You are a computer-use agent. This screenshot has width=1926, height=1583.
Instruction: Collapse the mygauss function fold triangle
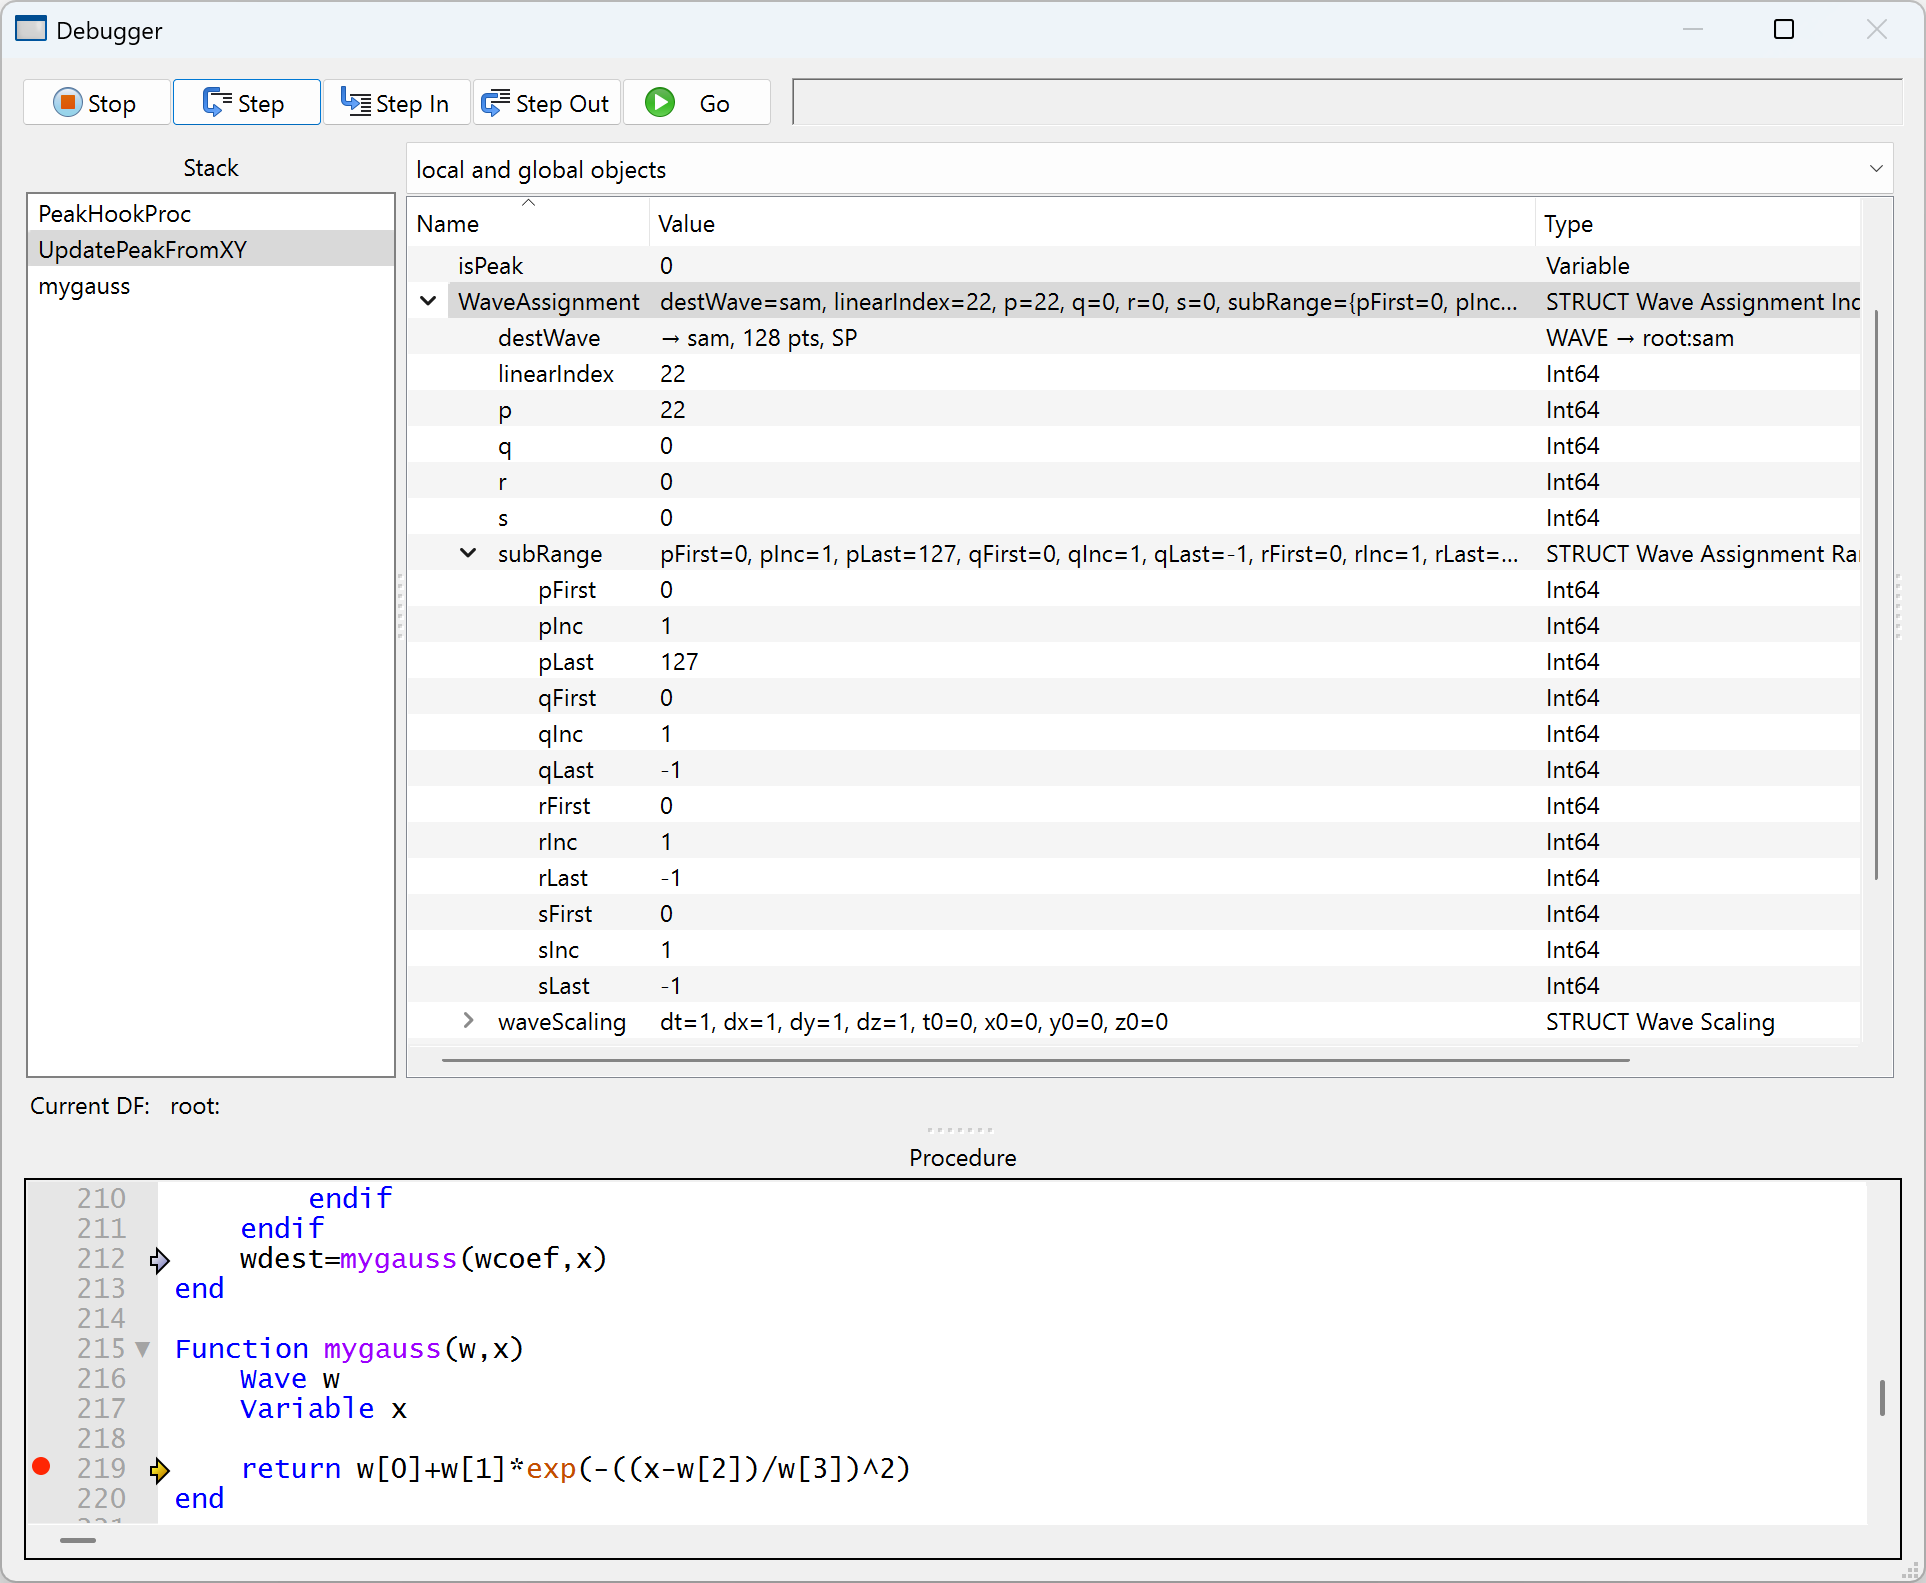(143, 1349)
